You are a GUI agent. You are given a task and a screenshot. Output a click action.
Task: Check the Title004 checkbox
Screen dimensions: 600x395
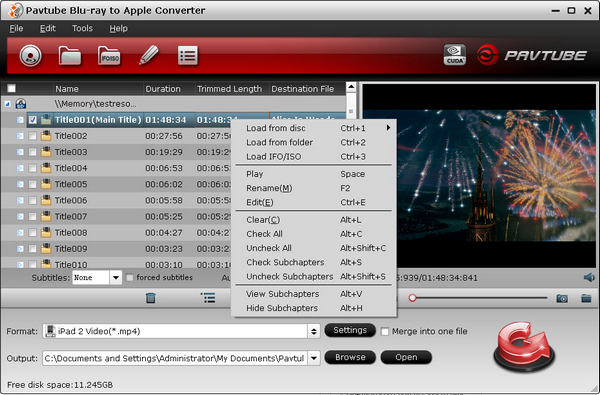tap(33, 168)
